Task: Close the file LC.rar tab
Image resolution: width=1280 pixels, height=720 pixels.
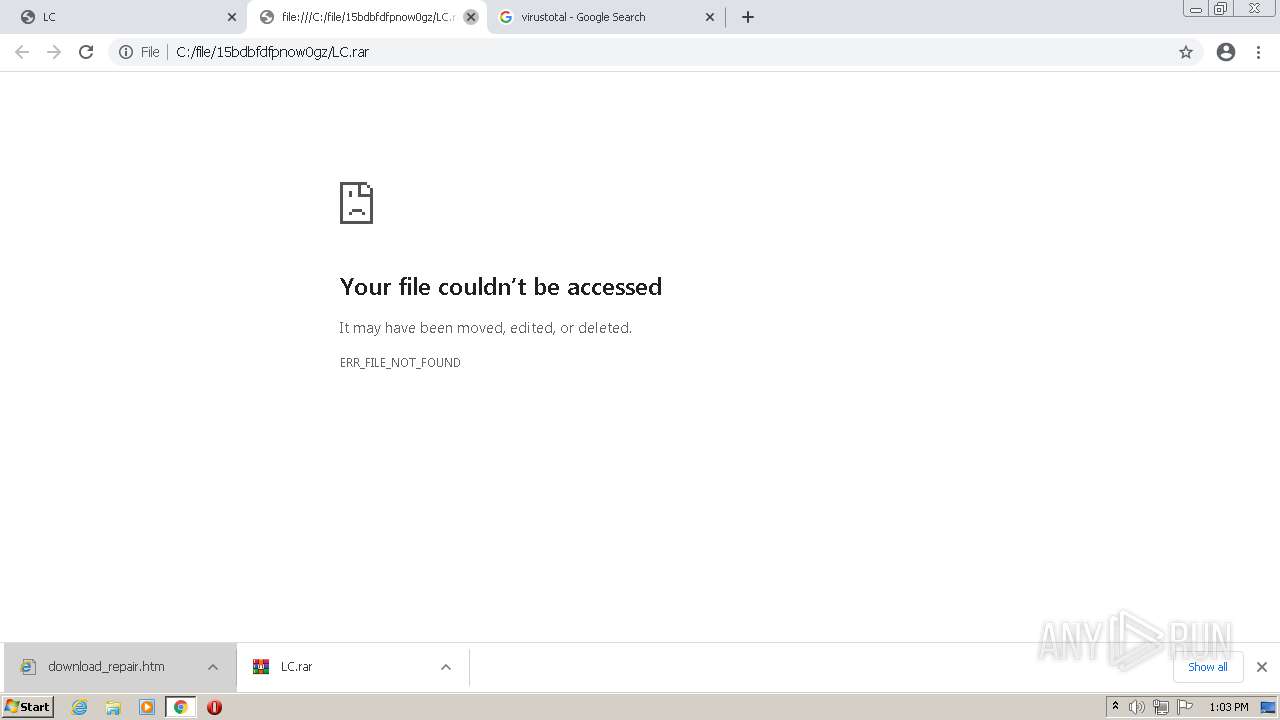Action: 471,17
